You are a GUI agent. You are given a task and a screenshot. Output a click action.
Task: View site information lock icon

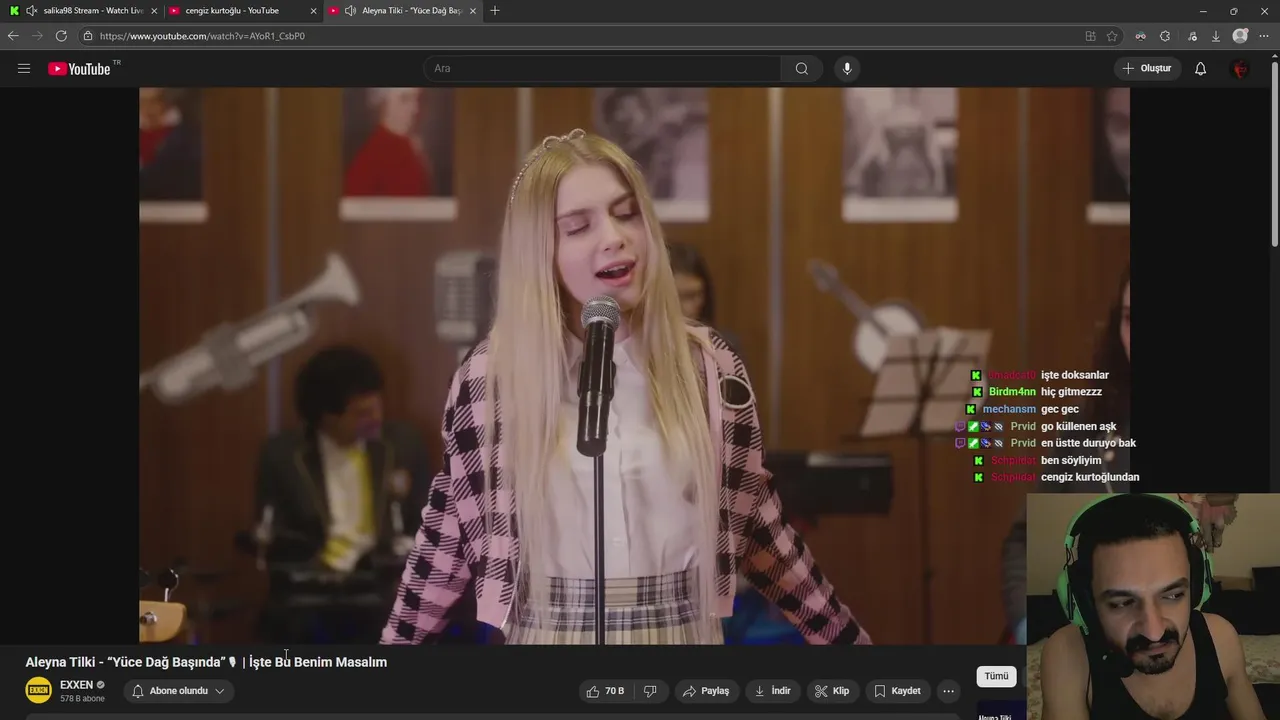(x=88, y=36)
